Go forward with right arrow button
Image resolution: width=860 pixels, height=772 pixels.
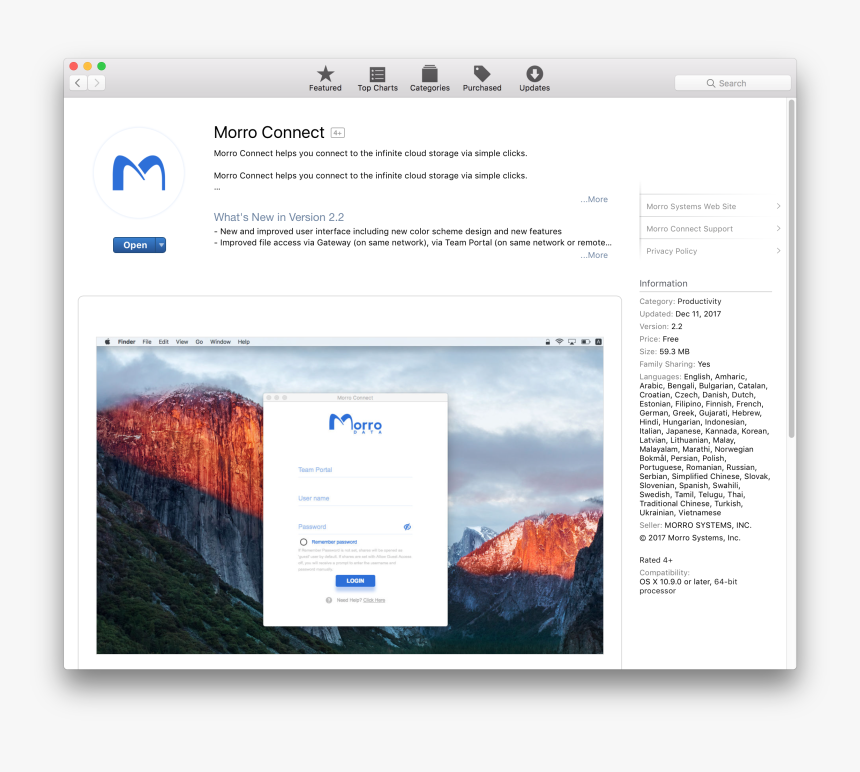[97, 83]
